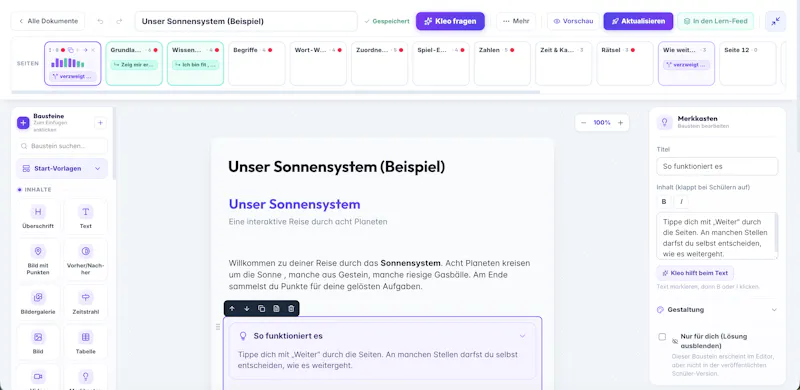Click the first page bar-chart thumbnail
The height and width of the screenshot is (390, 800).
67,63
